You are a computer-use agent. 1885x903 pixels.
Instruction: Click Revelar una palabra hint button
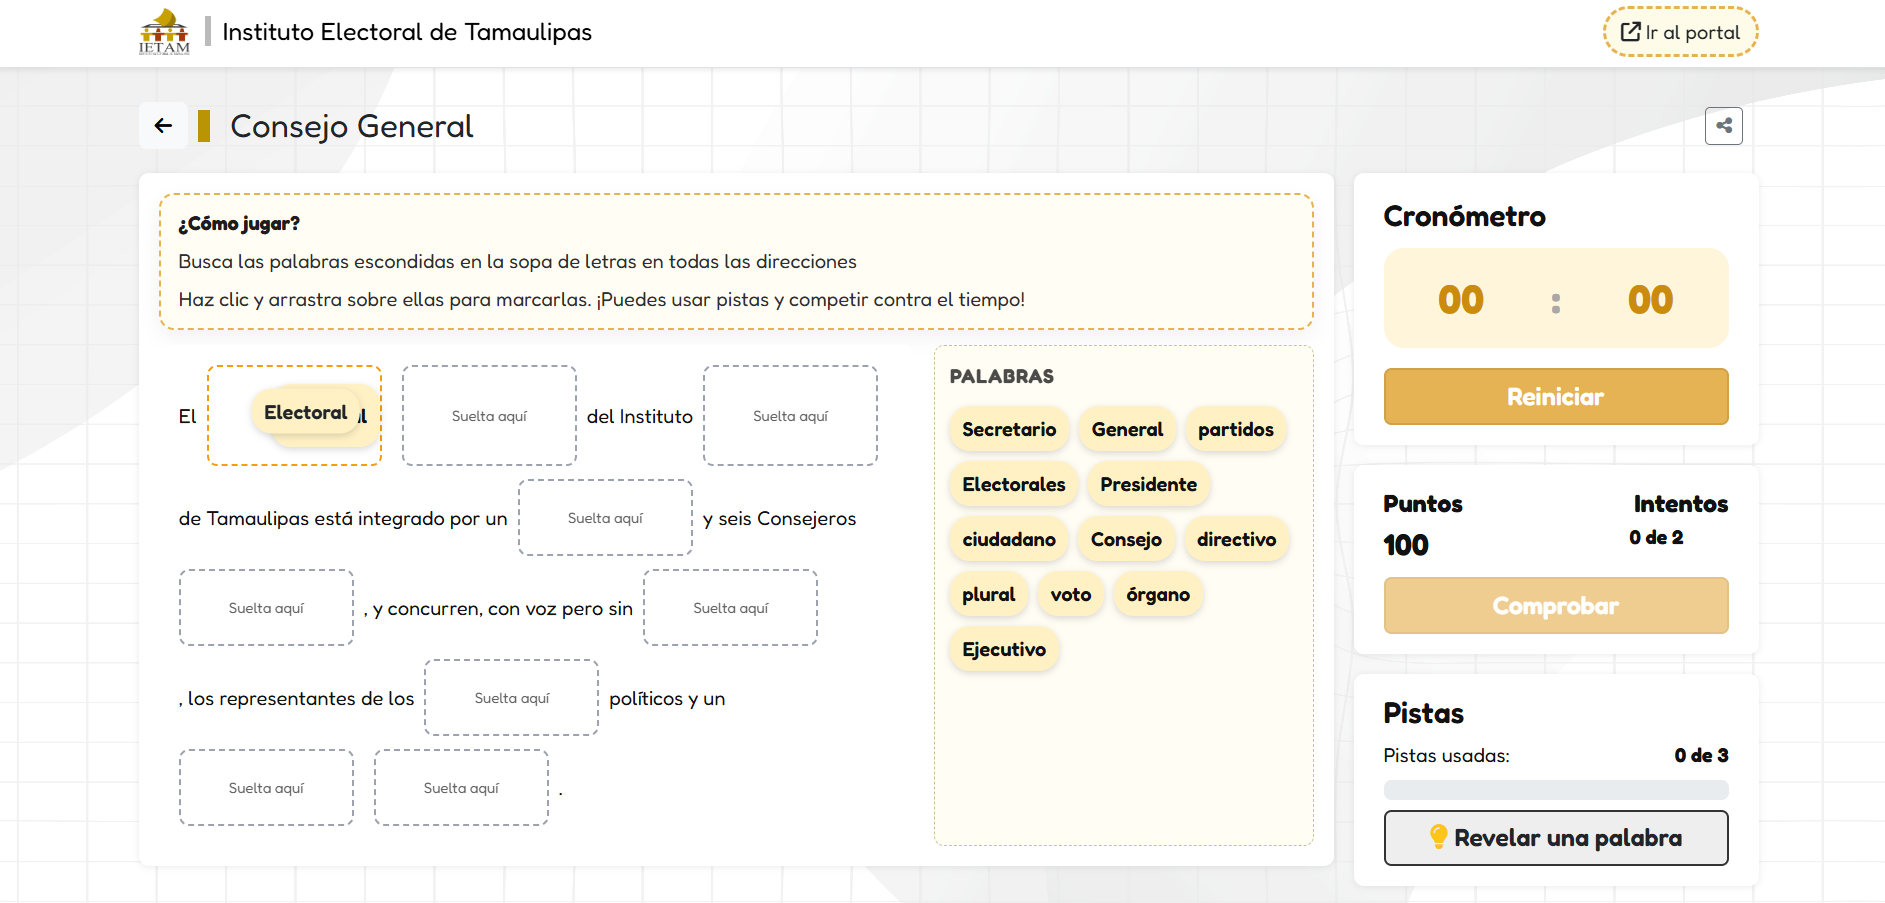(x=1555, y=838)
